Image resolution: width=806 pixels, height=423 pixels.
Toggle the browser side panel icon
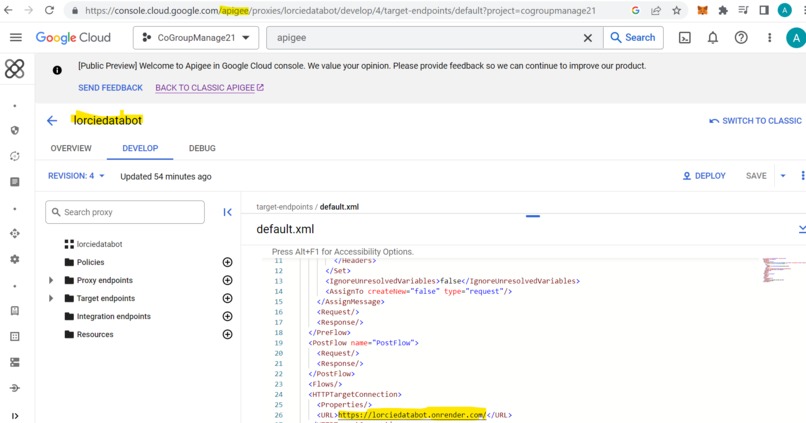[x=764, y=10]
